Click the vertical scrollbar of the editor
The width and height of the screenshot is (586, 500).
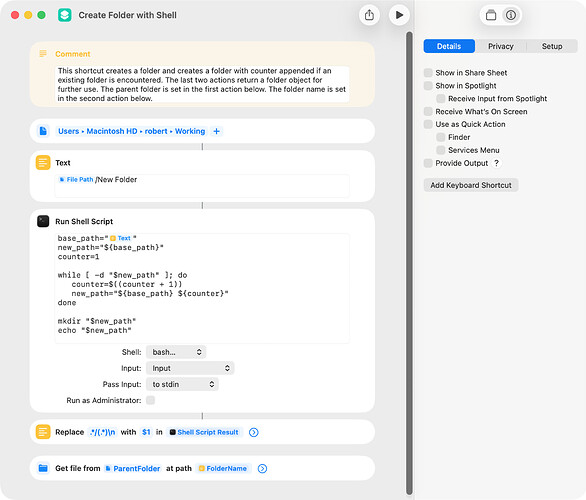[409, 263]
